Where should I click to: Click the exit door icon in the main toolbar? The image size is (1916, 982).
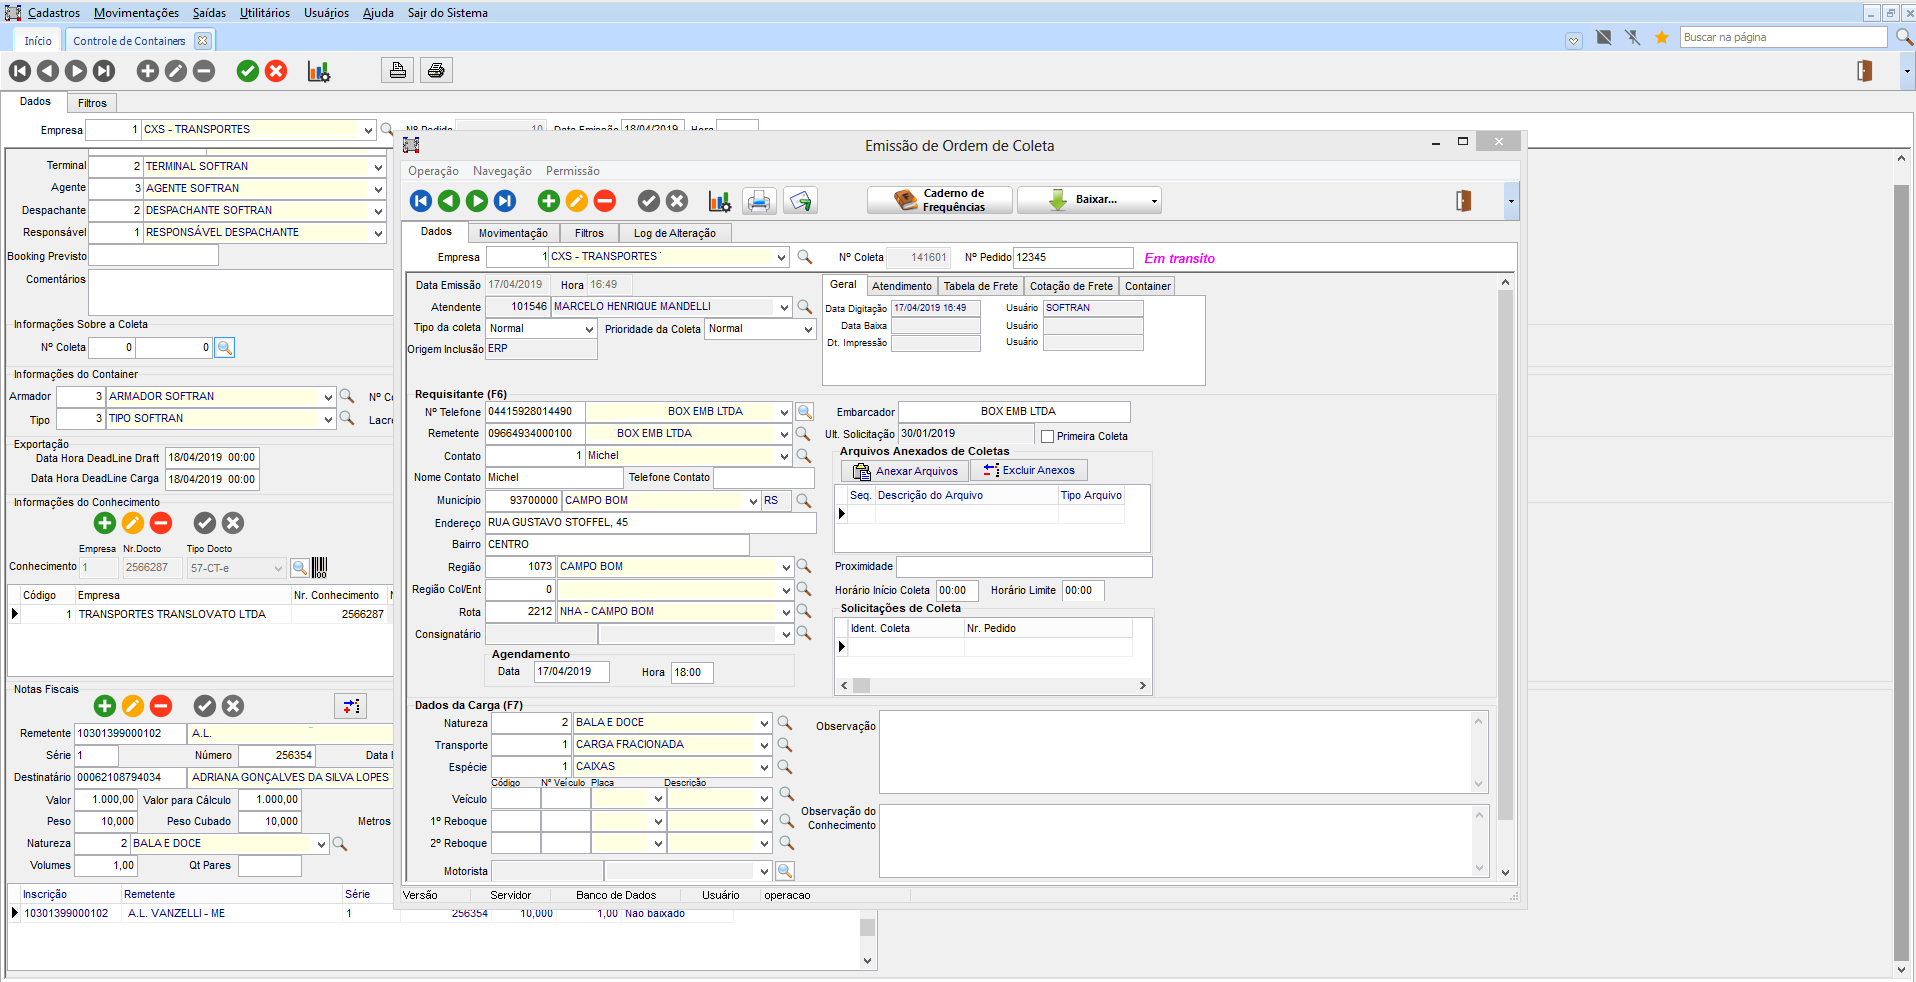coord(1864,70)
